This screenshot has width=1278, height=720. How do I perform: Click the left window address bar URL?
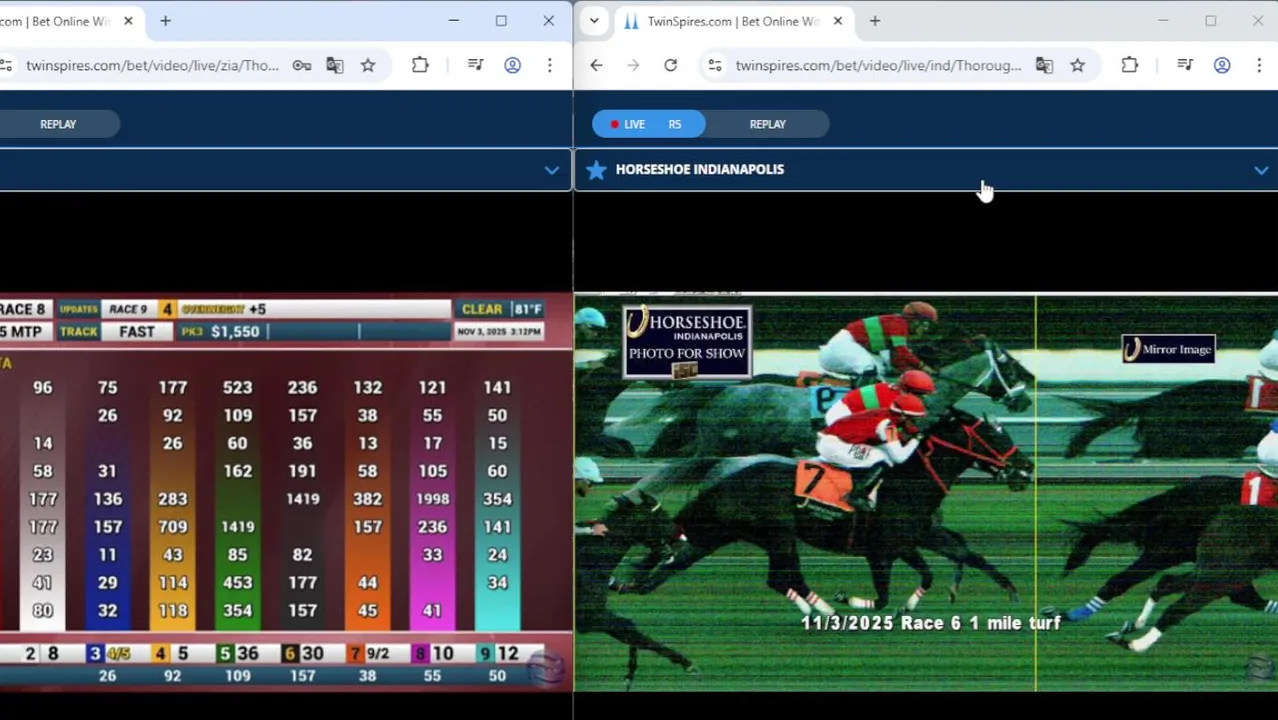point(152,65)
